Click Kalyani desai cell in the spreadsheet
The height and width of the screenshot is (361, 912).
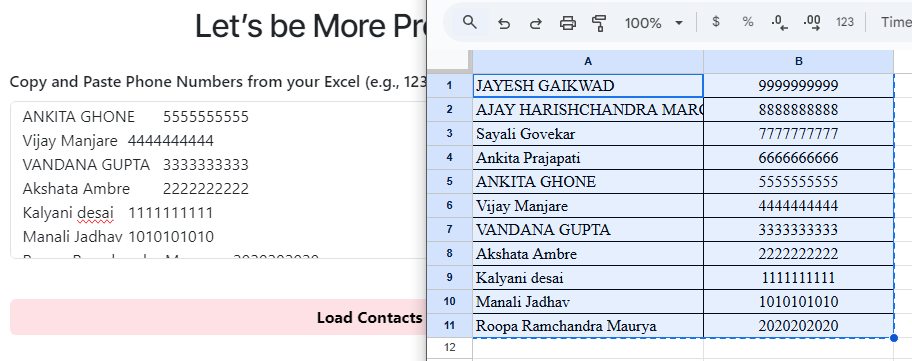point(588,278)
